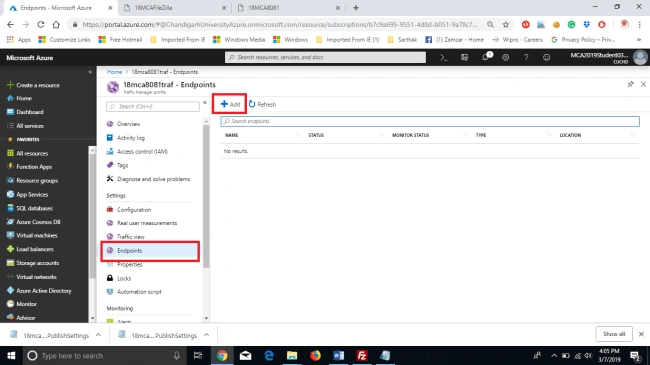Sort endpoints by MONITOR STATUS column
The width and height of the screenshot is (650, 365).
click(410, 135)
